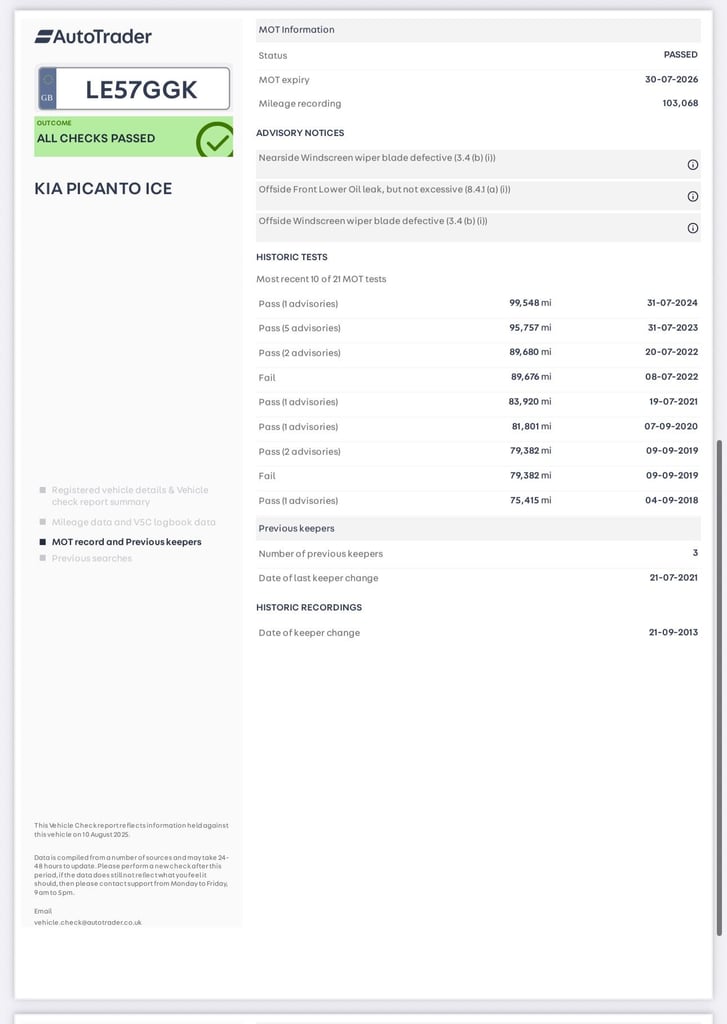Click the PASSED status value
Image resolution: width=727 pixels, height=1024 pixels.
681,55
